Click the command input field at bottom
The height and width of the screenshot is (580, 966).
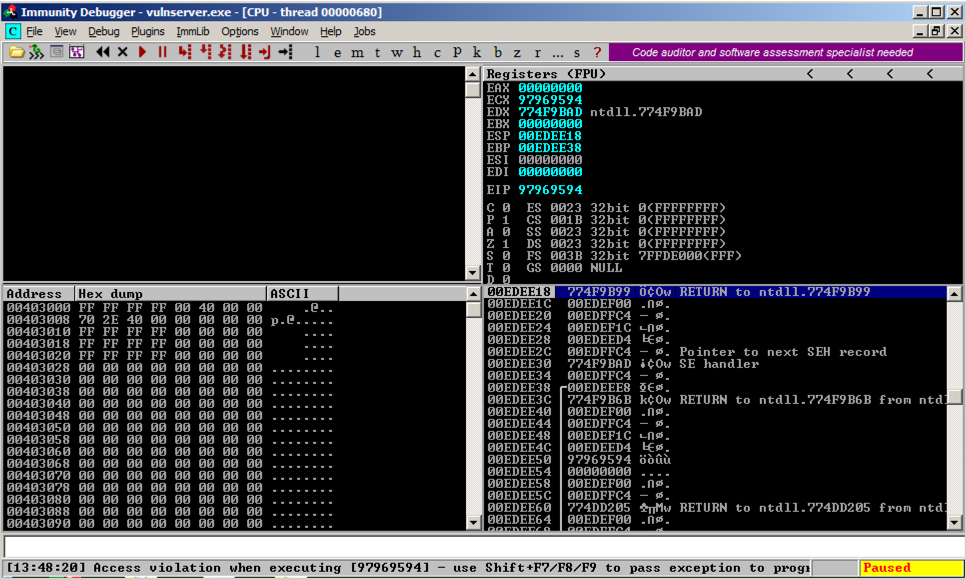483,547
